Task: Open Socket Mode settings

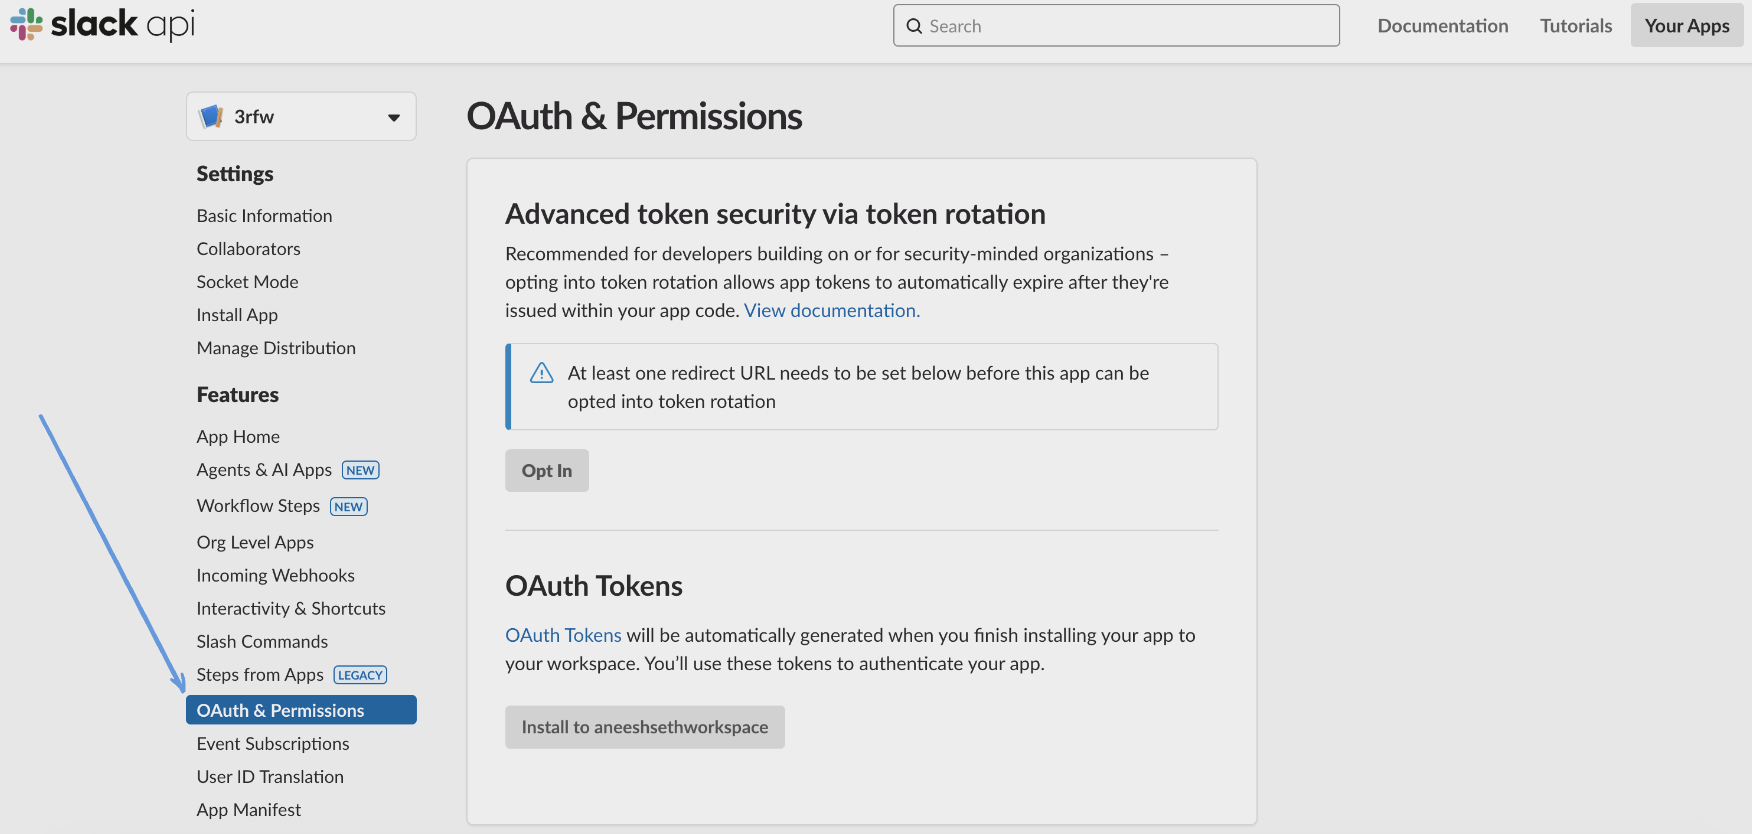Action: coord(247,282)
